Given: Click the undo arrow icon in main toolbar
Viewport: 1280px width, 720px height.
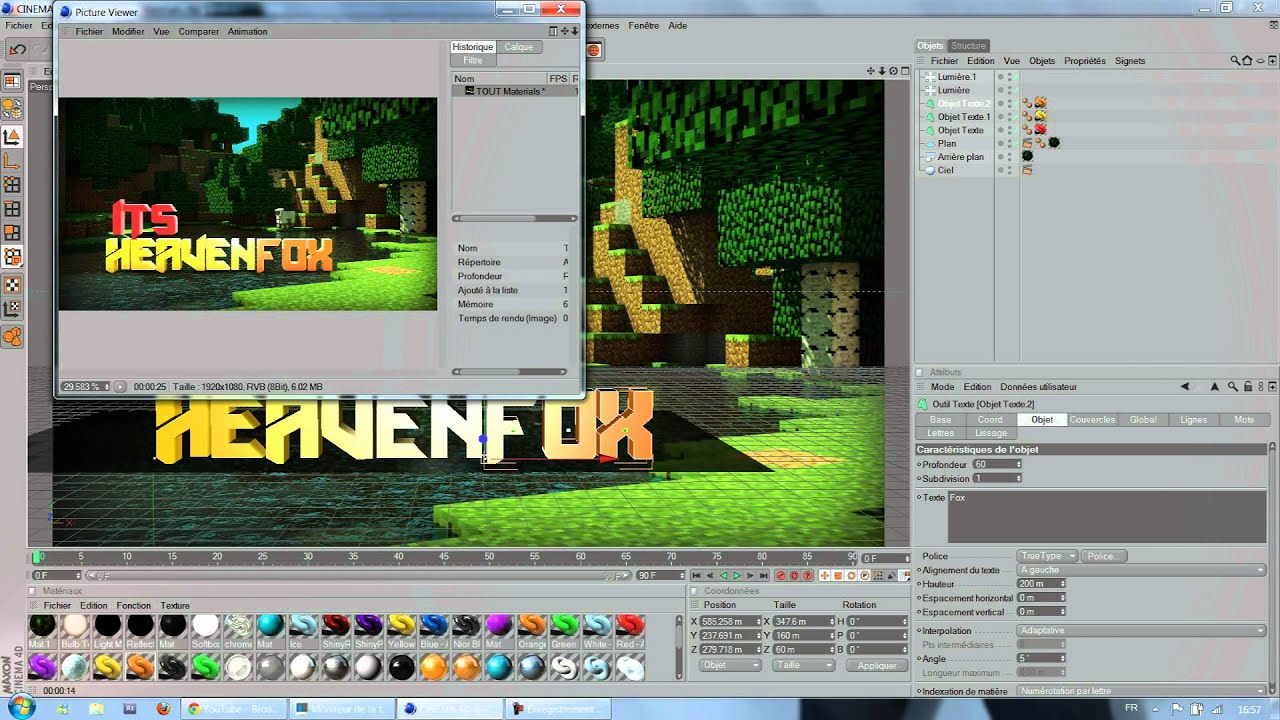Looking at the screenshot, I should (x=17, y=49).
